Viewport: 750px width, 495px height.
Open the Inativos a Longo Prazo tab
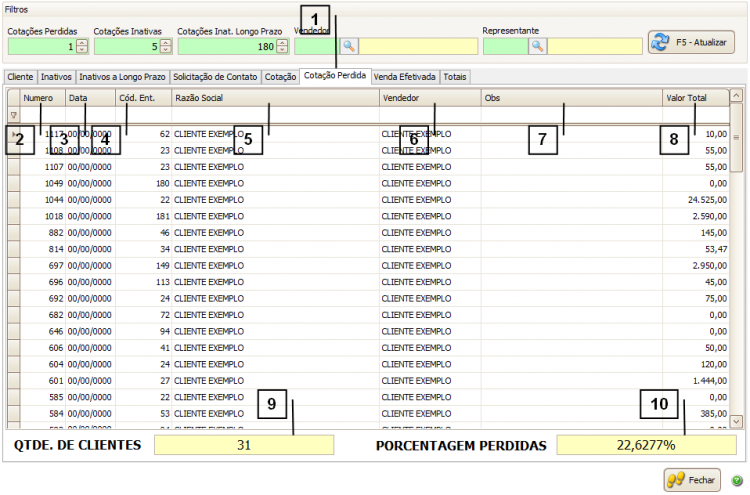click(122, 76)
